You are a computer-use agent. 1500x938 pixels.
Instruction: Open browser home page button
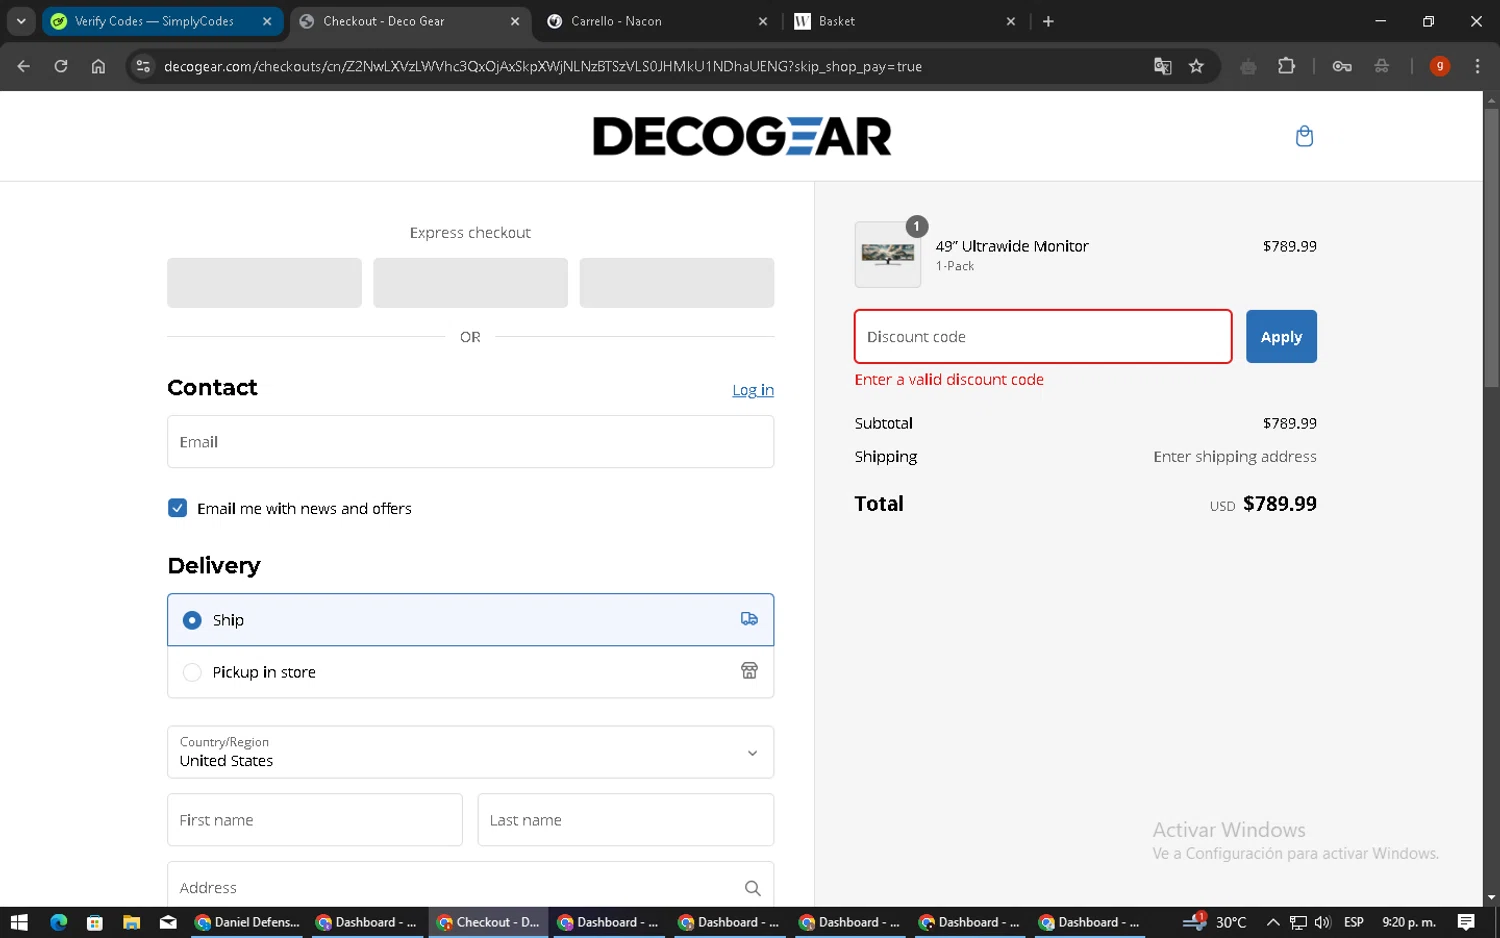tap(98, 66)
